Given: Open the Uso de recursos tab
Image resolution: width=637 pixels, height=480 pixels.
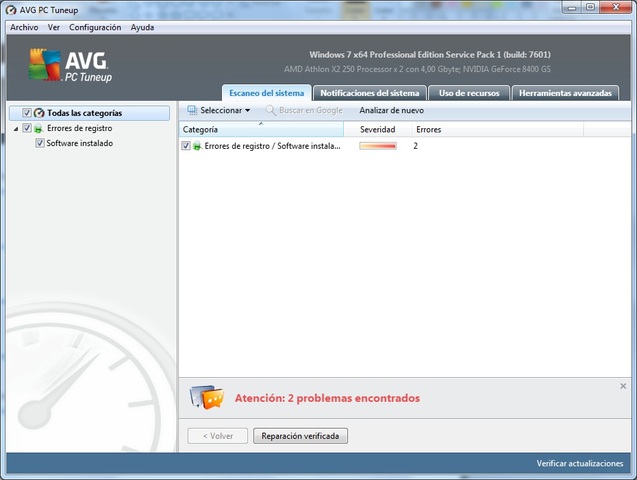Looking at the screenshot, I should coord(469,93).
